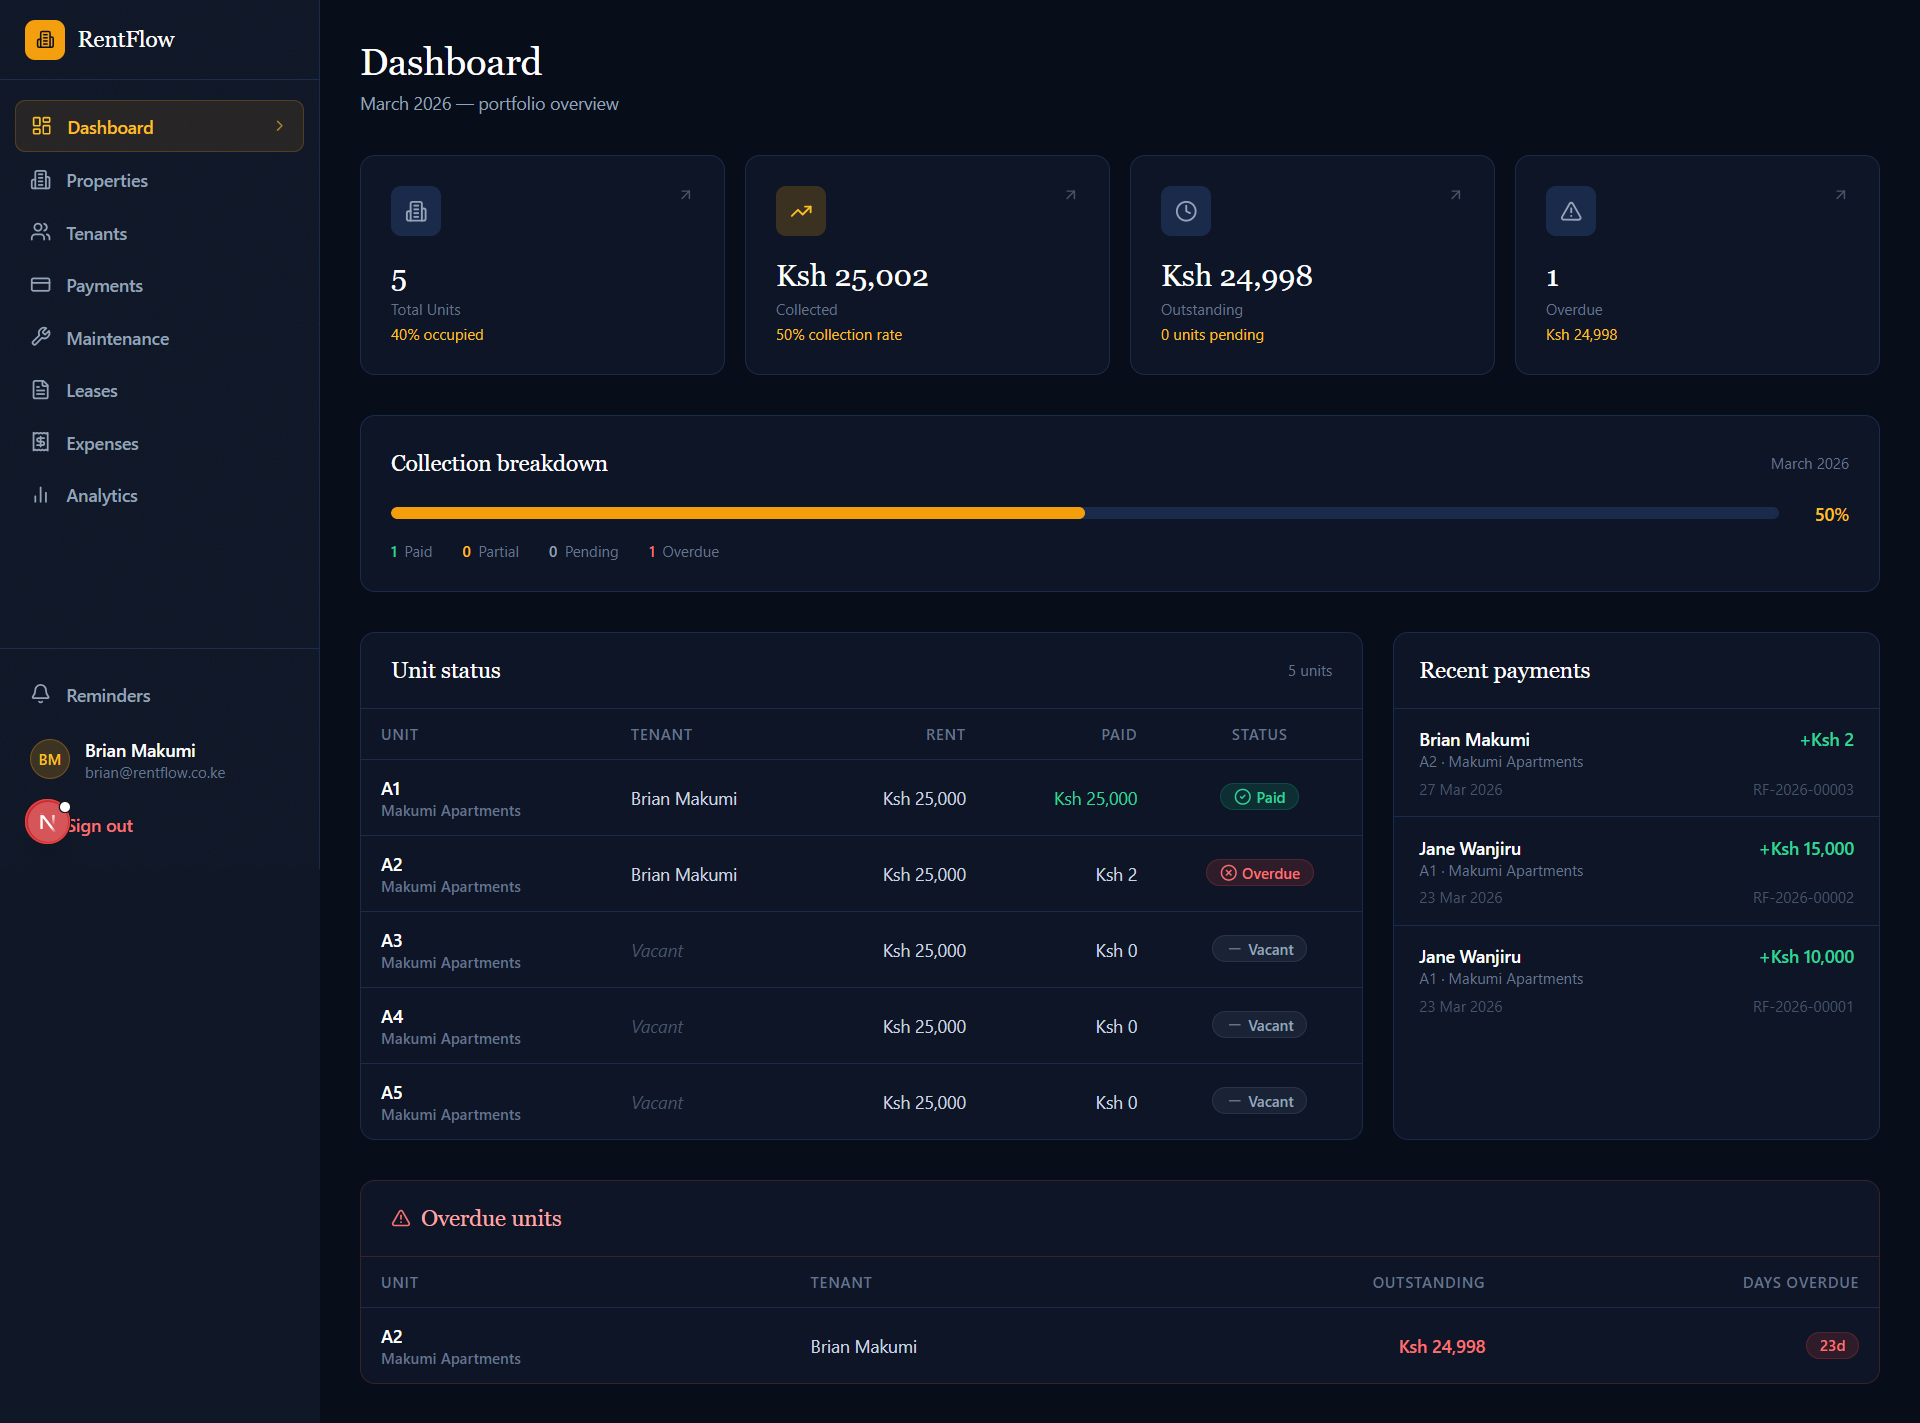Image resolution: width=1920 pixels, height=1423 pixels.
Task: Go to Expenses section
Action: tap(159, 443)
